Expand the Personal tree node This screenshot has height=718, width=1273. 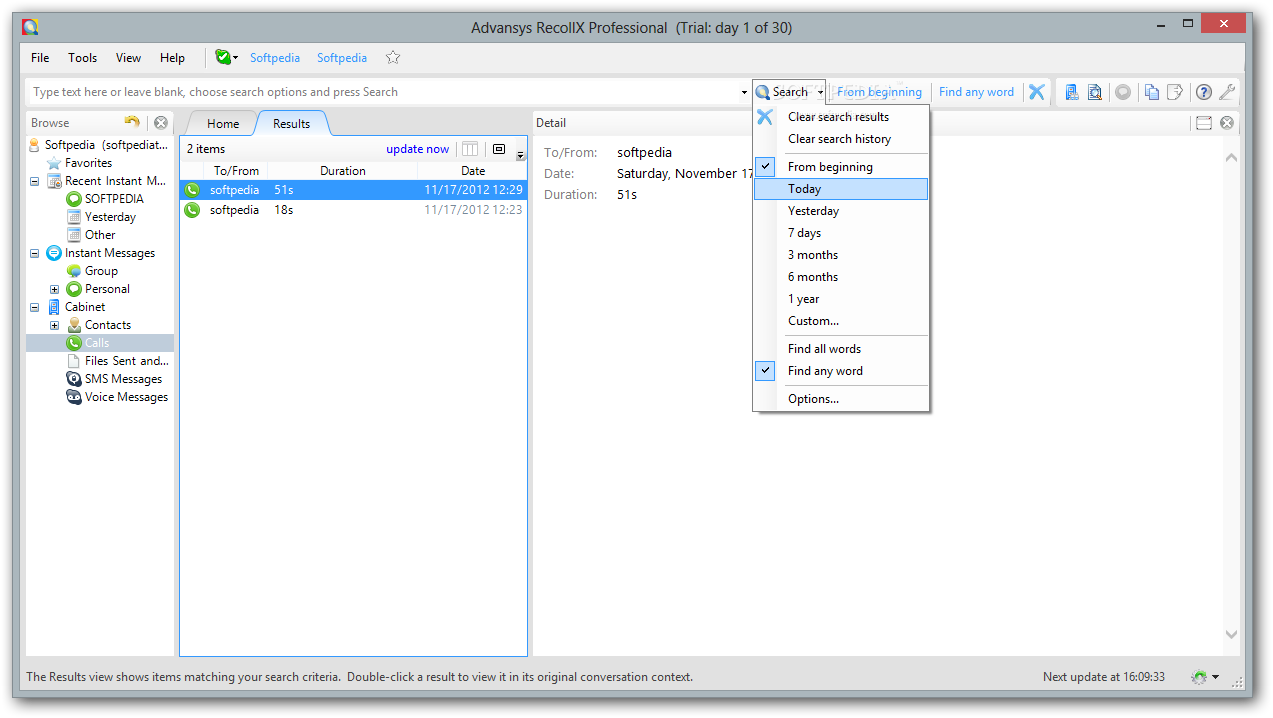pos(54,289)
